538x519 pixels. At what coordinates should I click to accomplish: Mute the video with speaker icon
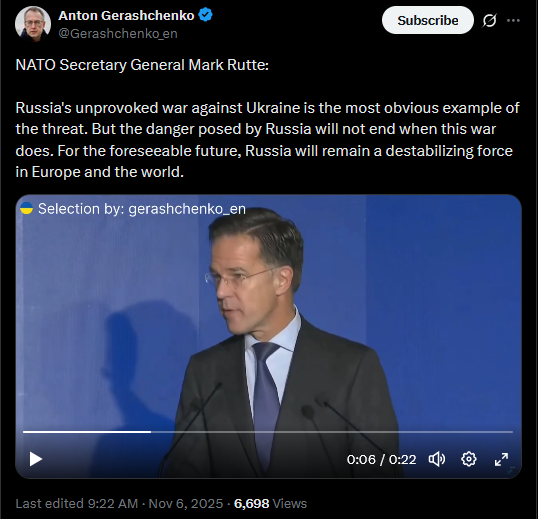[437, 459]
